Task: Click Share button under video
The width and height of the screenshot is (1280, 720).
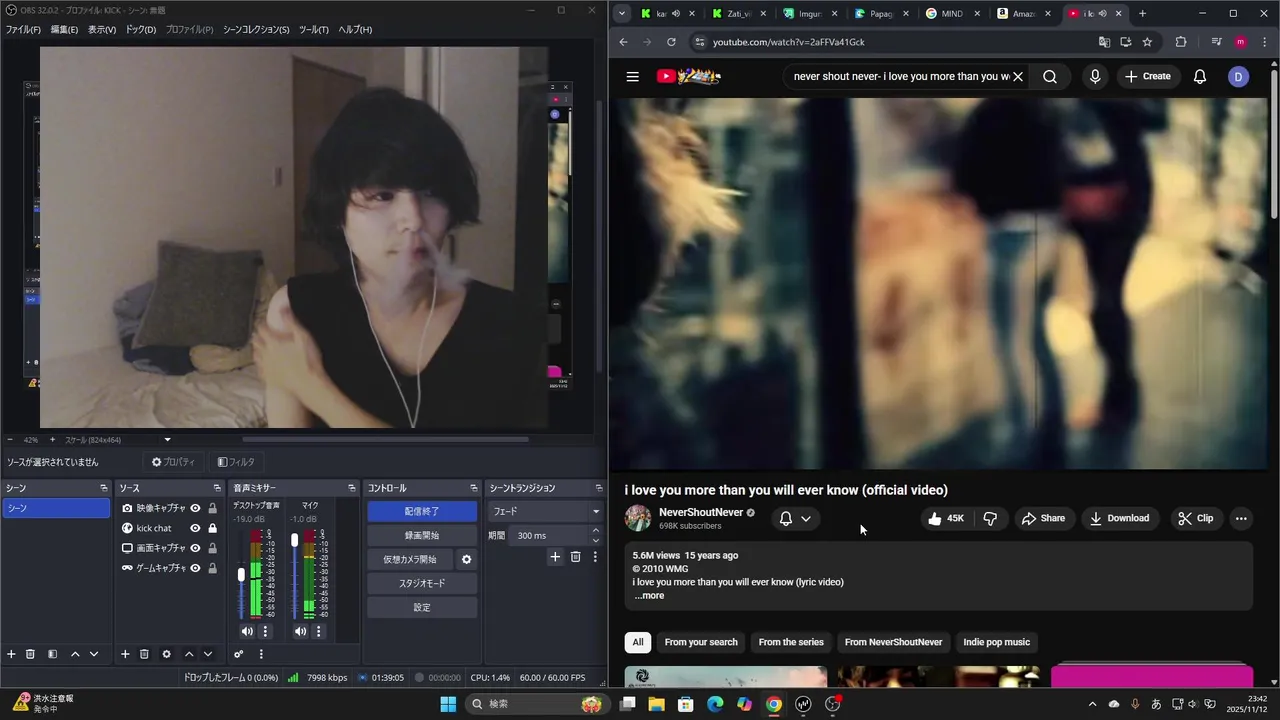Action: 1043,518
